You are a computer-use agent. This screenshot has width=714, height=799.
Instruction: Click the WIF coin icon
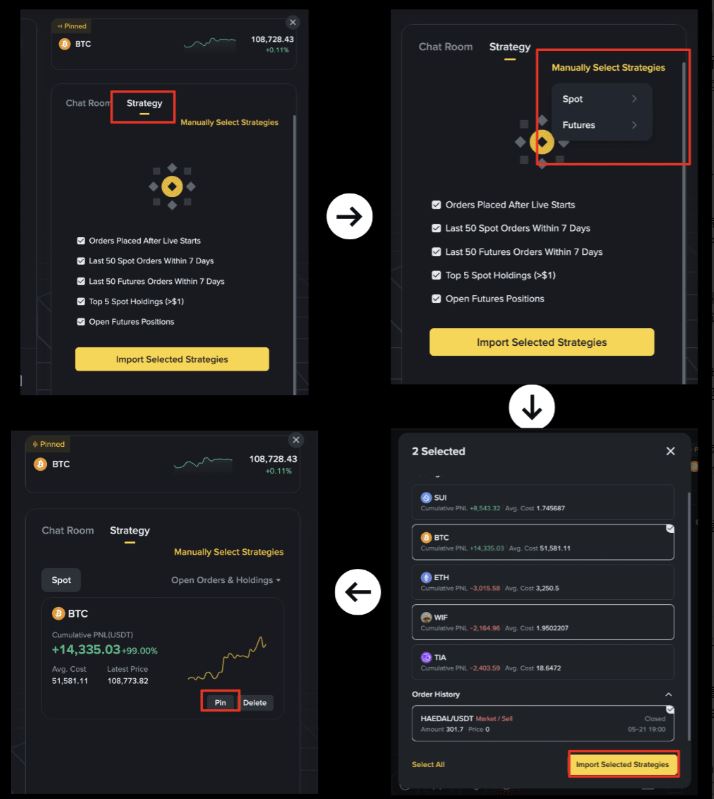pyautogui.click(x=426, y=617)
